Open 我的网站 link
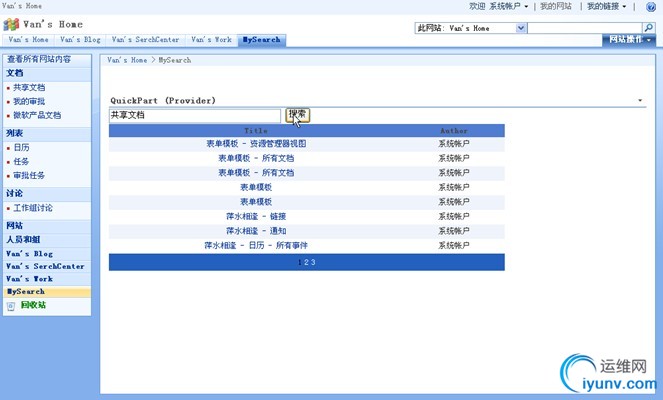 coord(556,6)
